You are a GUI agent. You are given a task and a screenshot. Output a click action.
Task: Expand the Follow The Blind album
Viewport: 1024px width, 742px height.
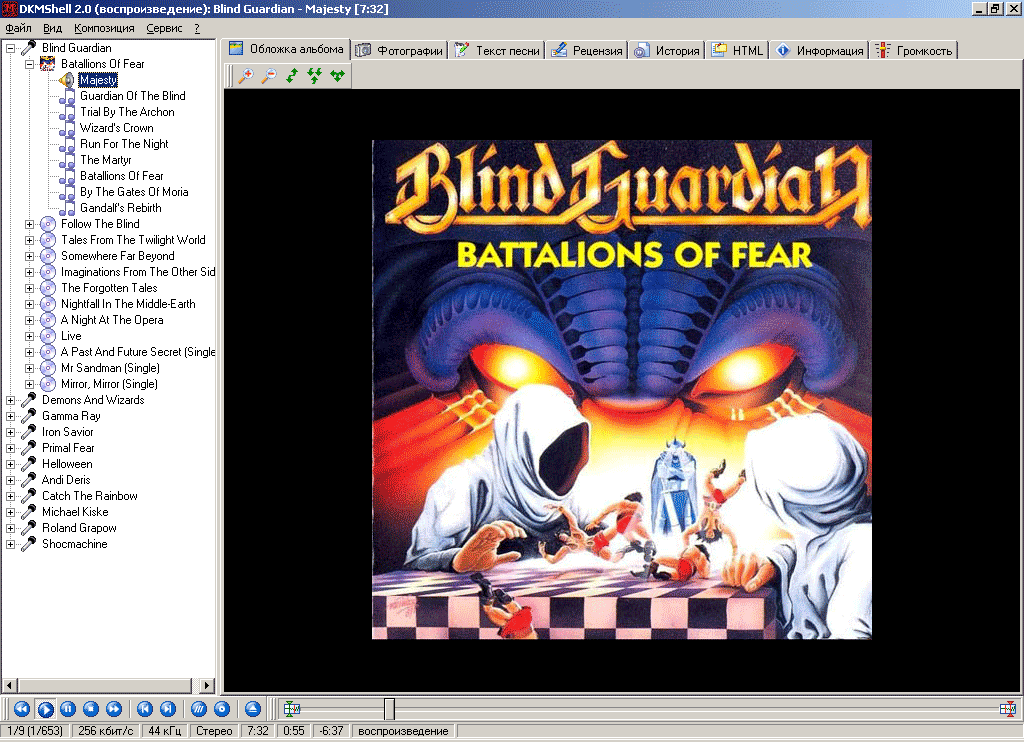[29, 224]
